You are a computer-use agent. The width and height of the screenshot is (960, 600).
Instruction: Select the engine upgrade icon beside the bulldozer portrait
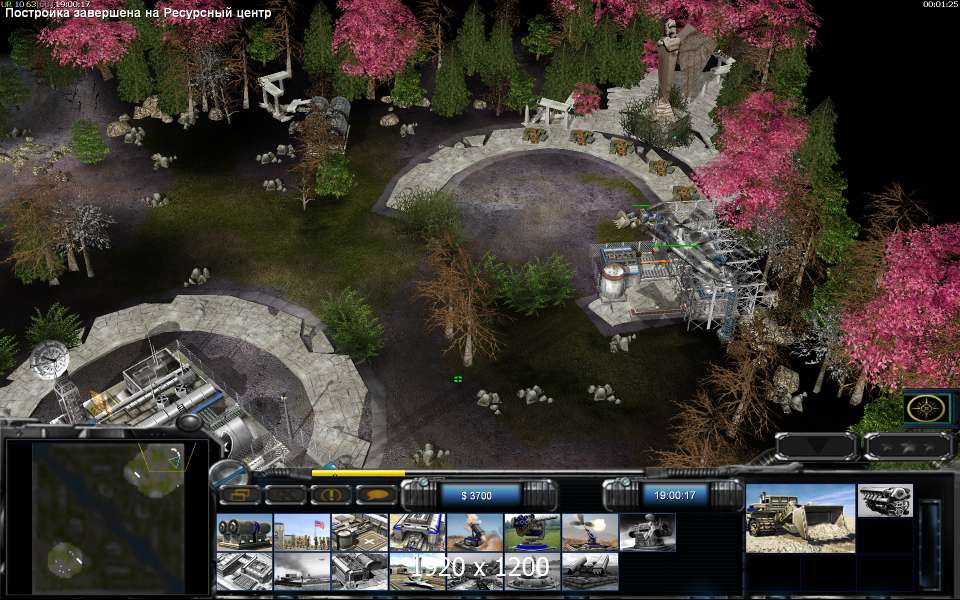[885, 501]
